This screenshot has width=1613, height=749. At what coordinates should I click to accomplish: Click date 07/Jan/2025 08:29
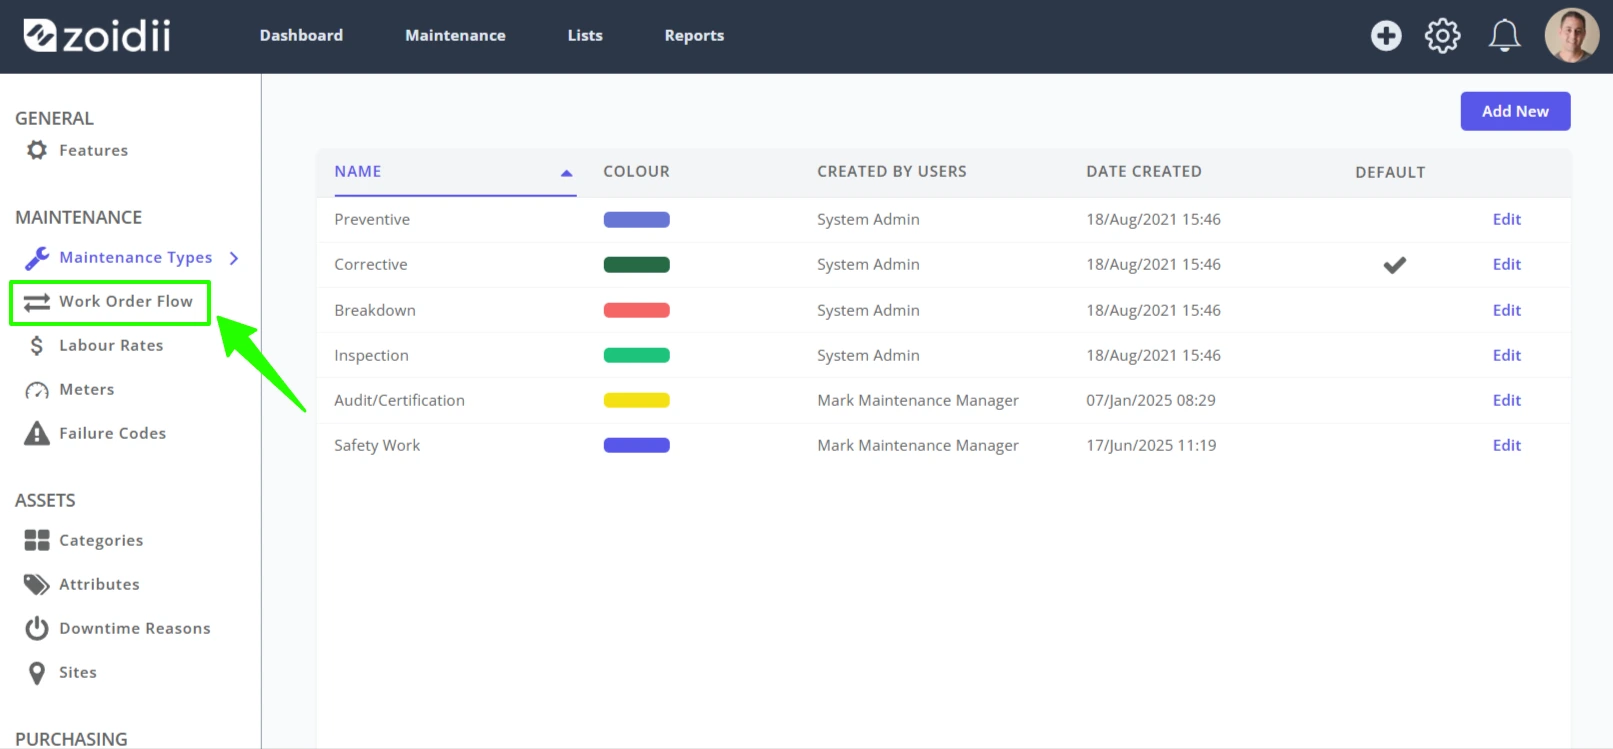coord(1151,400)
